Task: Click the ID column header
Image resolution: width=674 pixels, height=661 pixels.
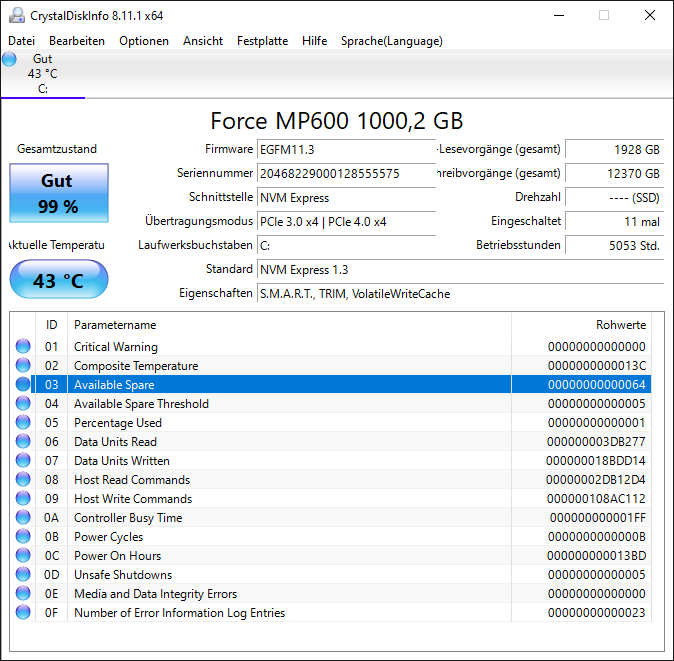Action: [51, 325]
